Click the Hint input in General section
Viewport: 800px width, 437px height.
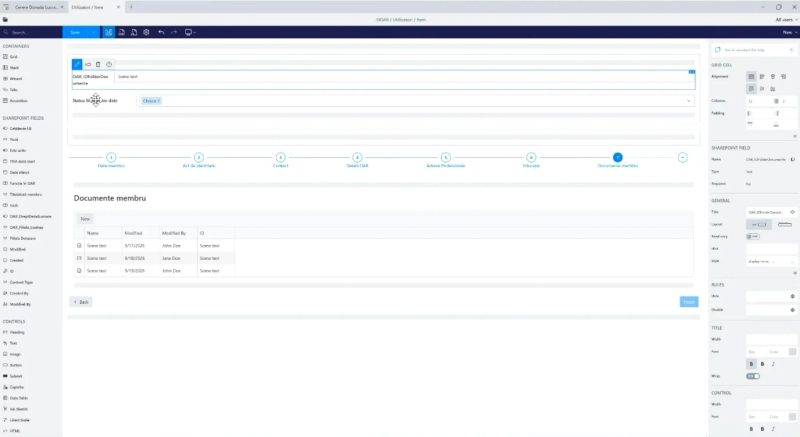(x=771, y=249)
